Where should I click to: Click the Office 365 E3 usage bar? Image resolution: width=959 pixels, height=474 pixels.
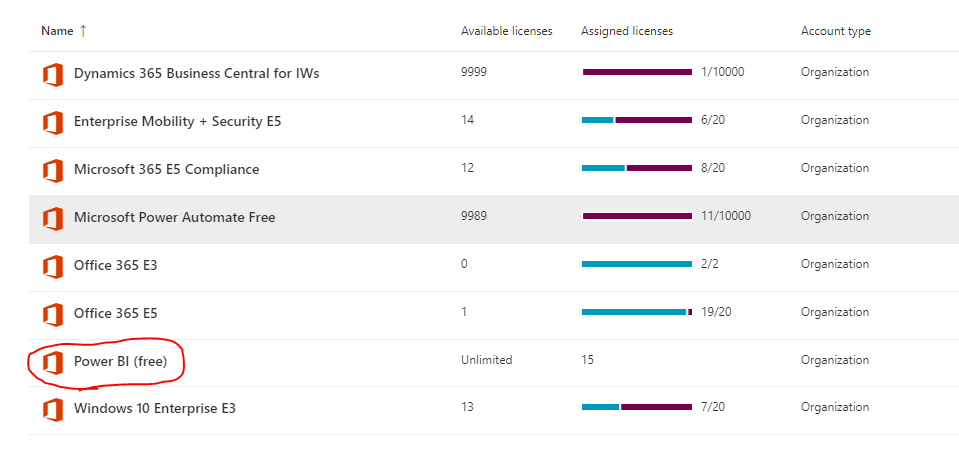point(637,264)
